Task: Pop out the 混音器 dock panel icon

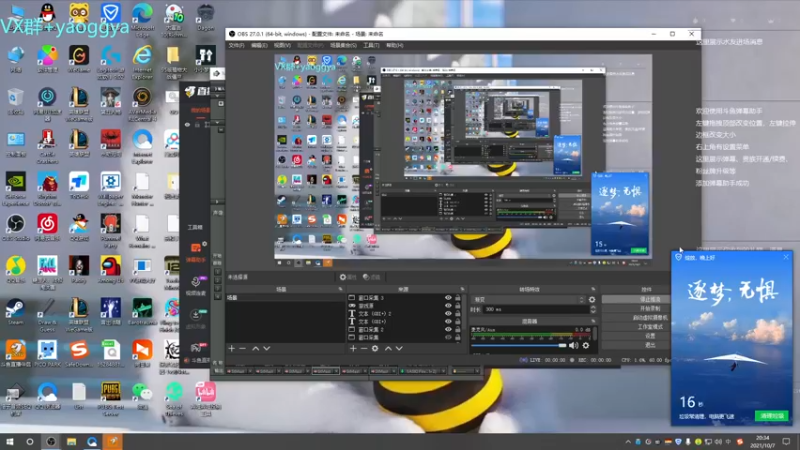Action: 593,321
